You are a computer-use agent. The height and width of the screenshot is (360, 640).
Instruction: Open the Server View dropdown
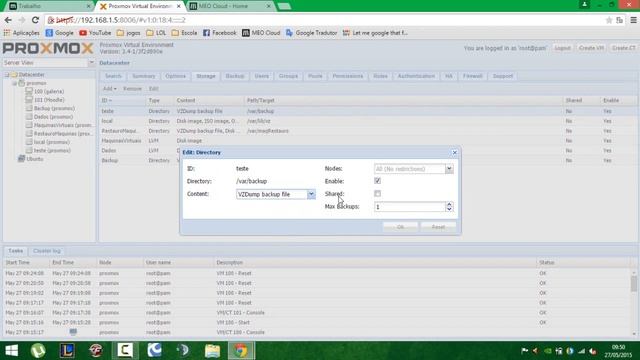click(x=91, y=62)
